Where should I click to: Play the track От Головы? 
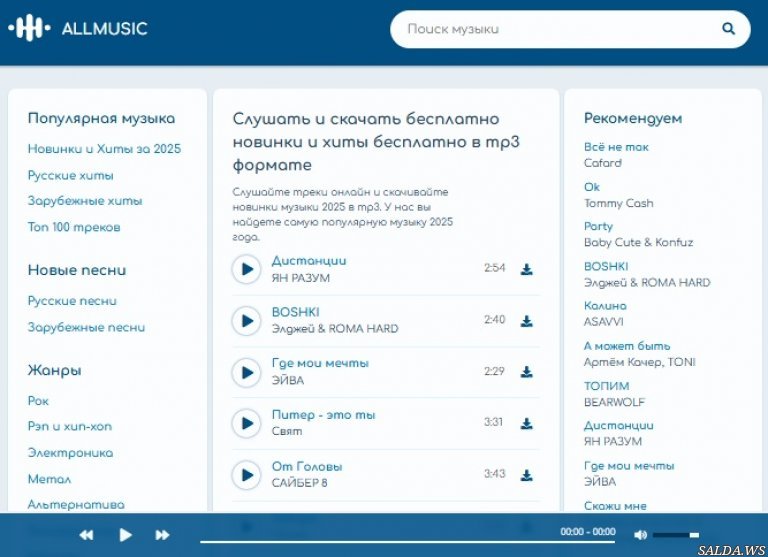(x=246, y=475)
